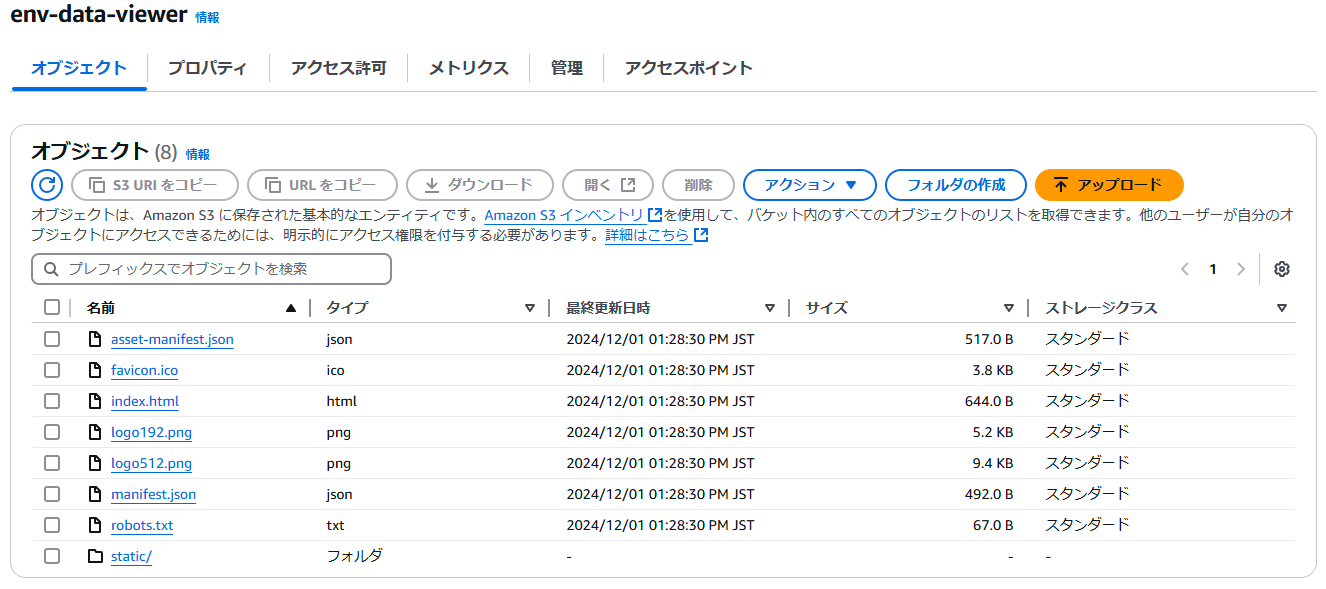
Task: Sort by ストレージクラス column arrow
Action: [x=1282, y=308]
